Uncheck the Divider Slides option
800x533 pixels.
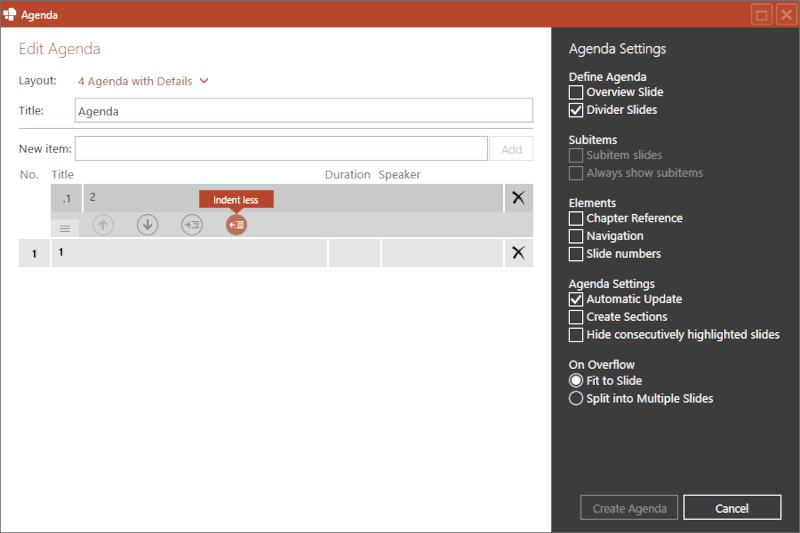point(576,110)
